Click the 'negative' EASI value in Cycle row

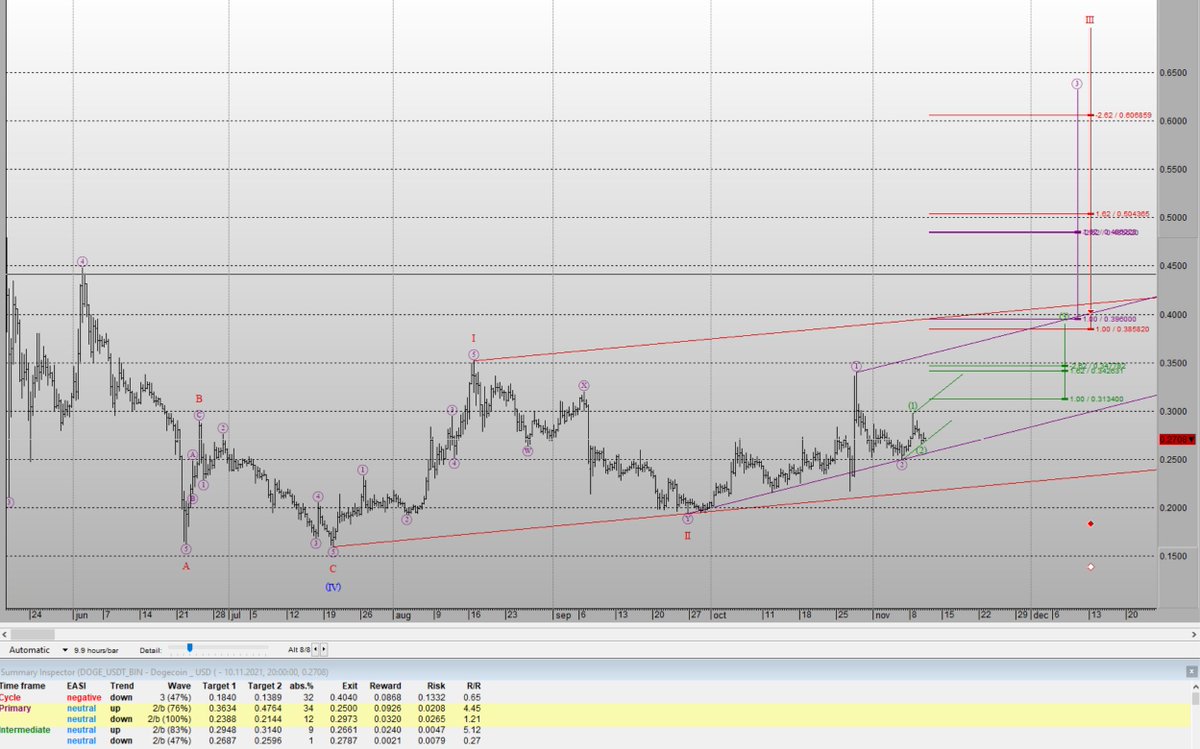[x=82, y=697]
